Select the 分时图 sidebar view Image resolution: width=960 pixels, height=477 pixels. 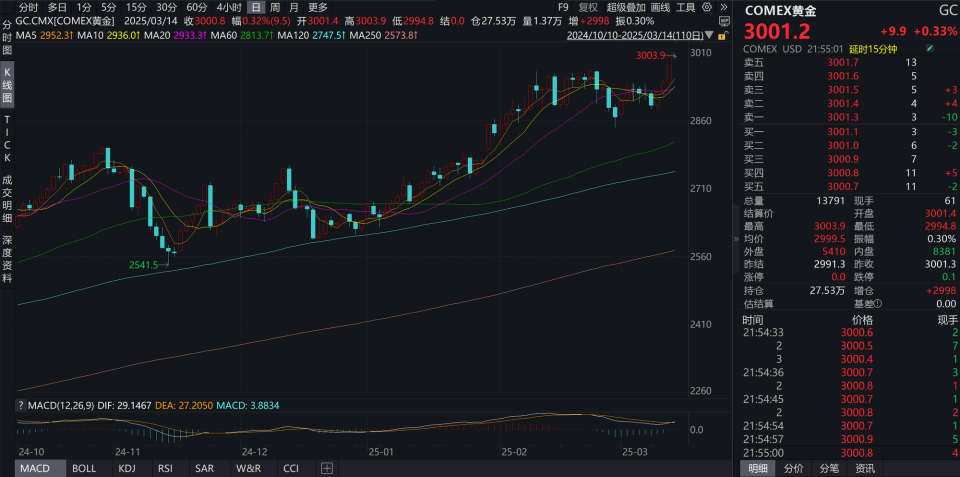tap(7, 37)
